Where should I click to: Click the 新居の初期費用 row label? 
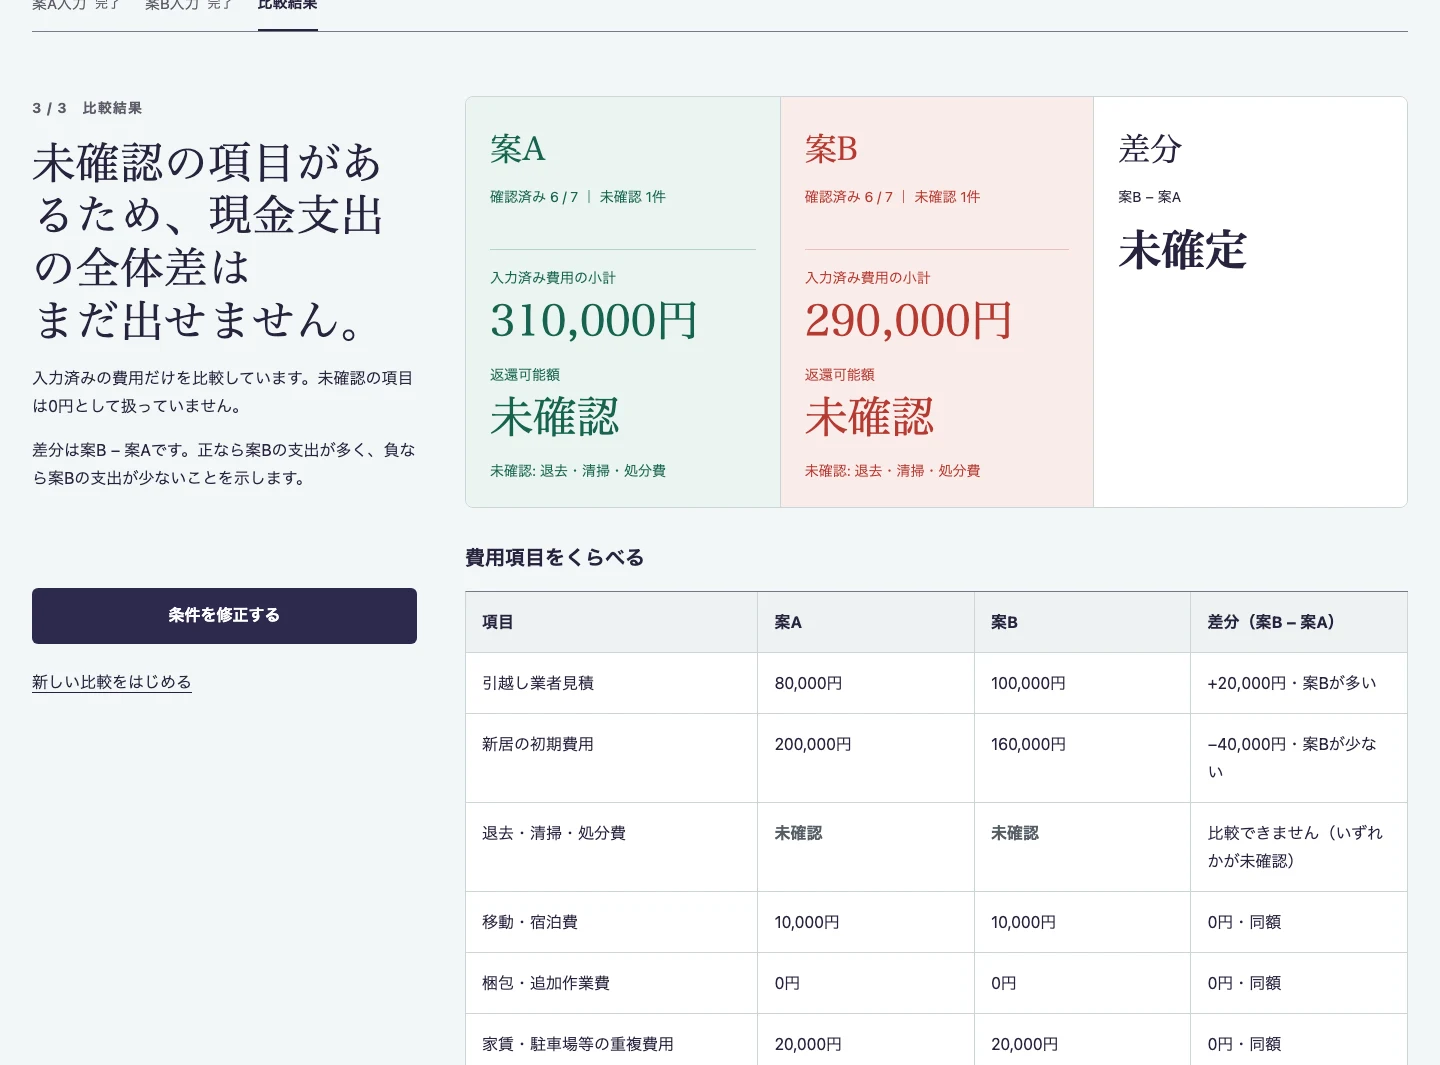click(x=538, y=744)
